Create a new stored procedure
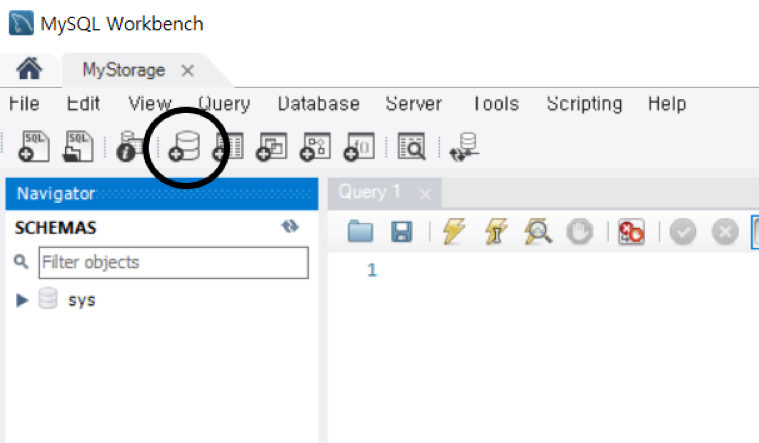Image resolution: width=759 pixels, height=443 pixels. [x=315, y=146]
